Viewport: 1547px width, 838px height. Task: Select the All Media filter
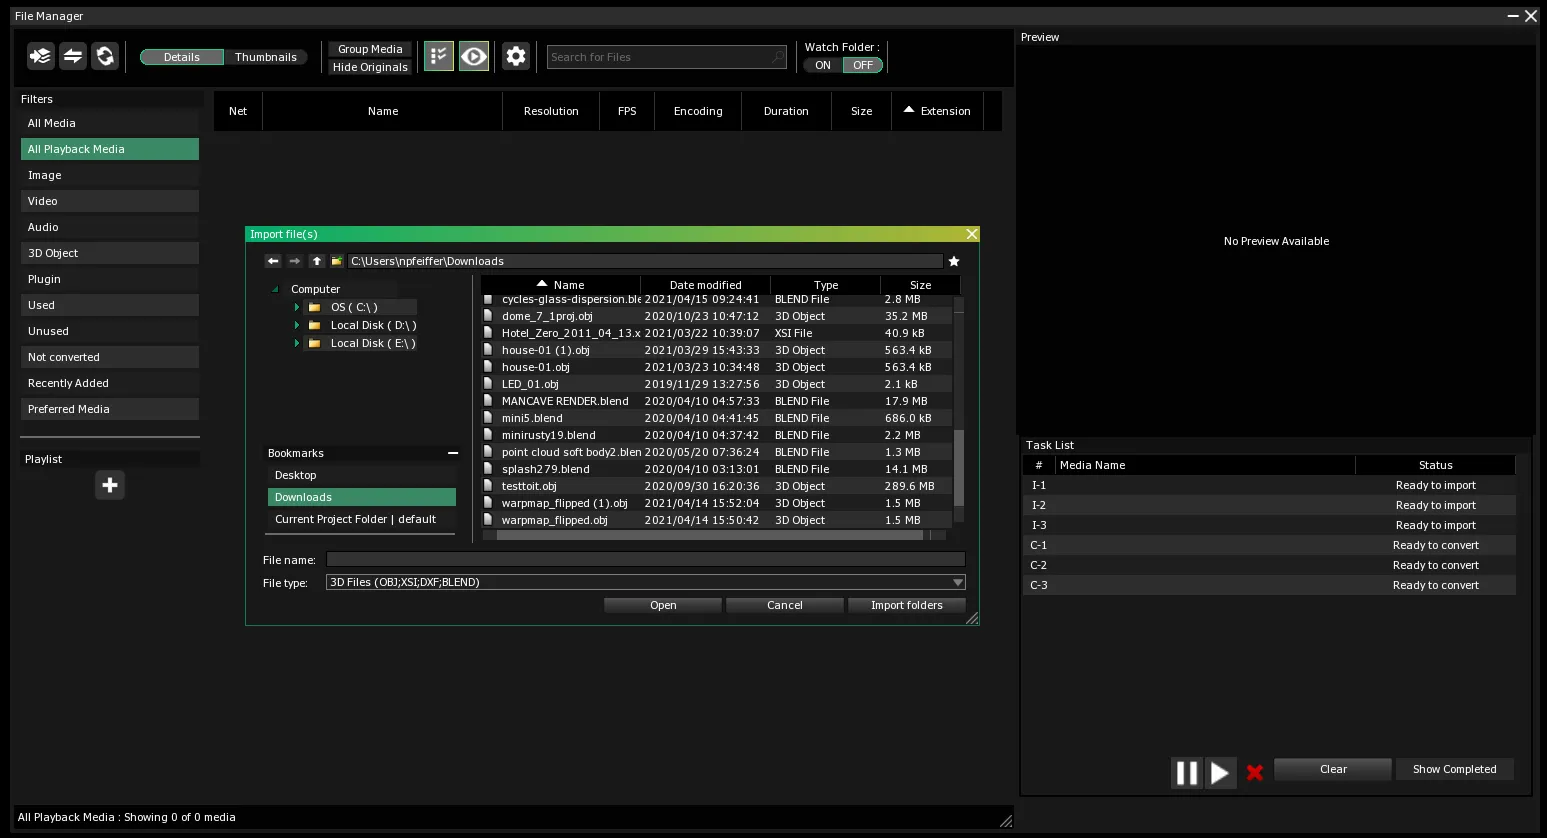[110, 123]
